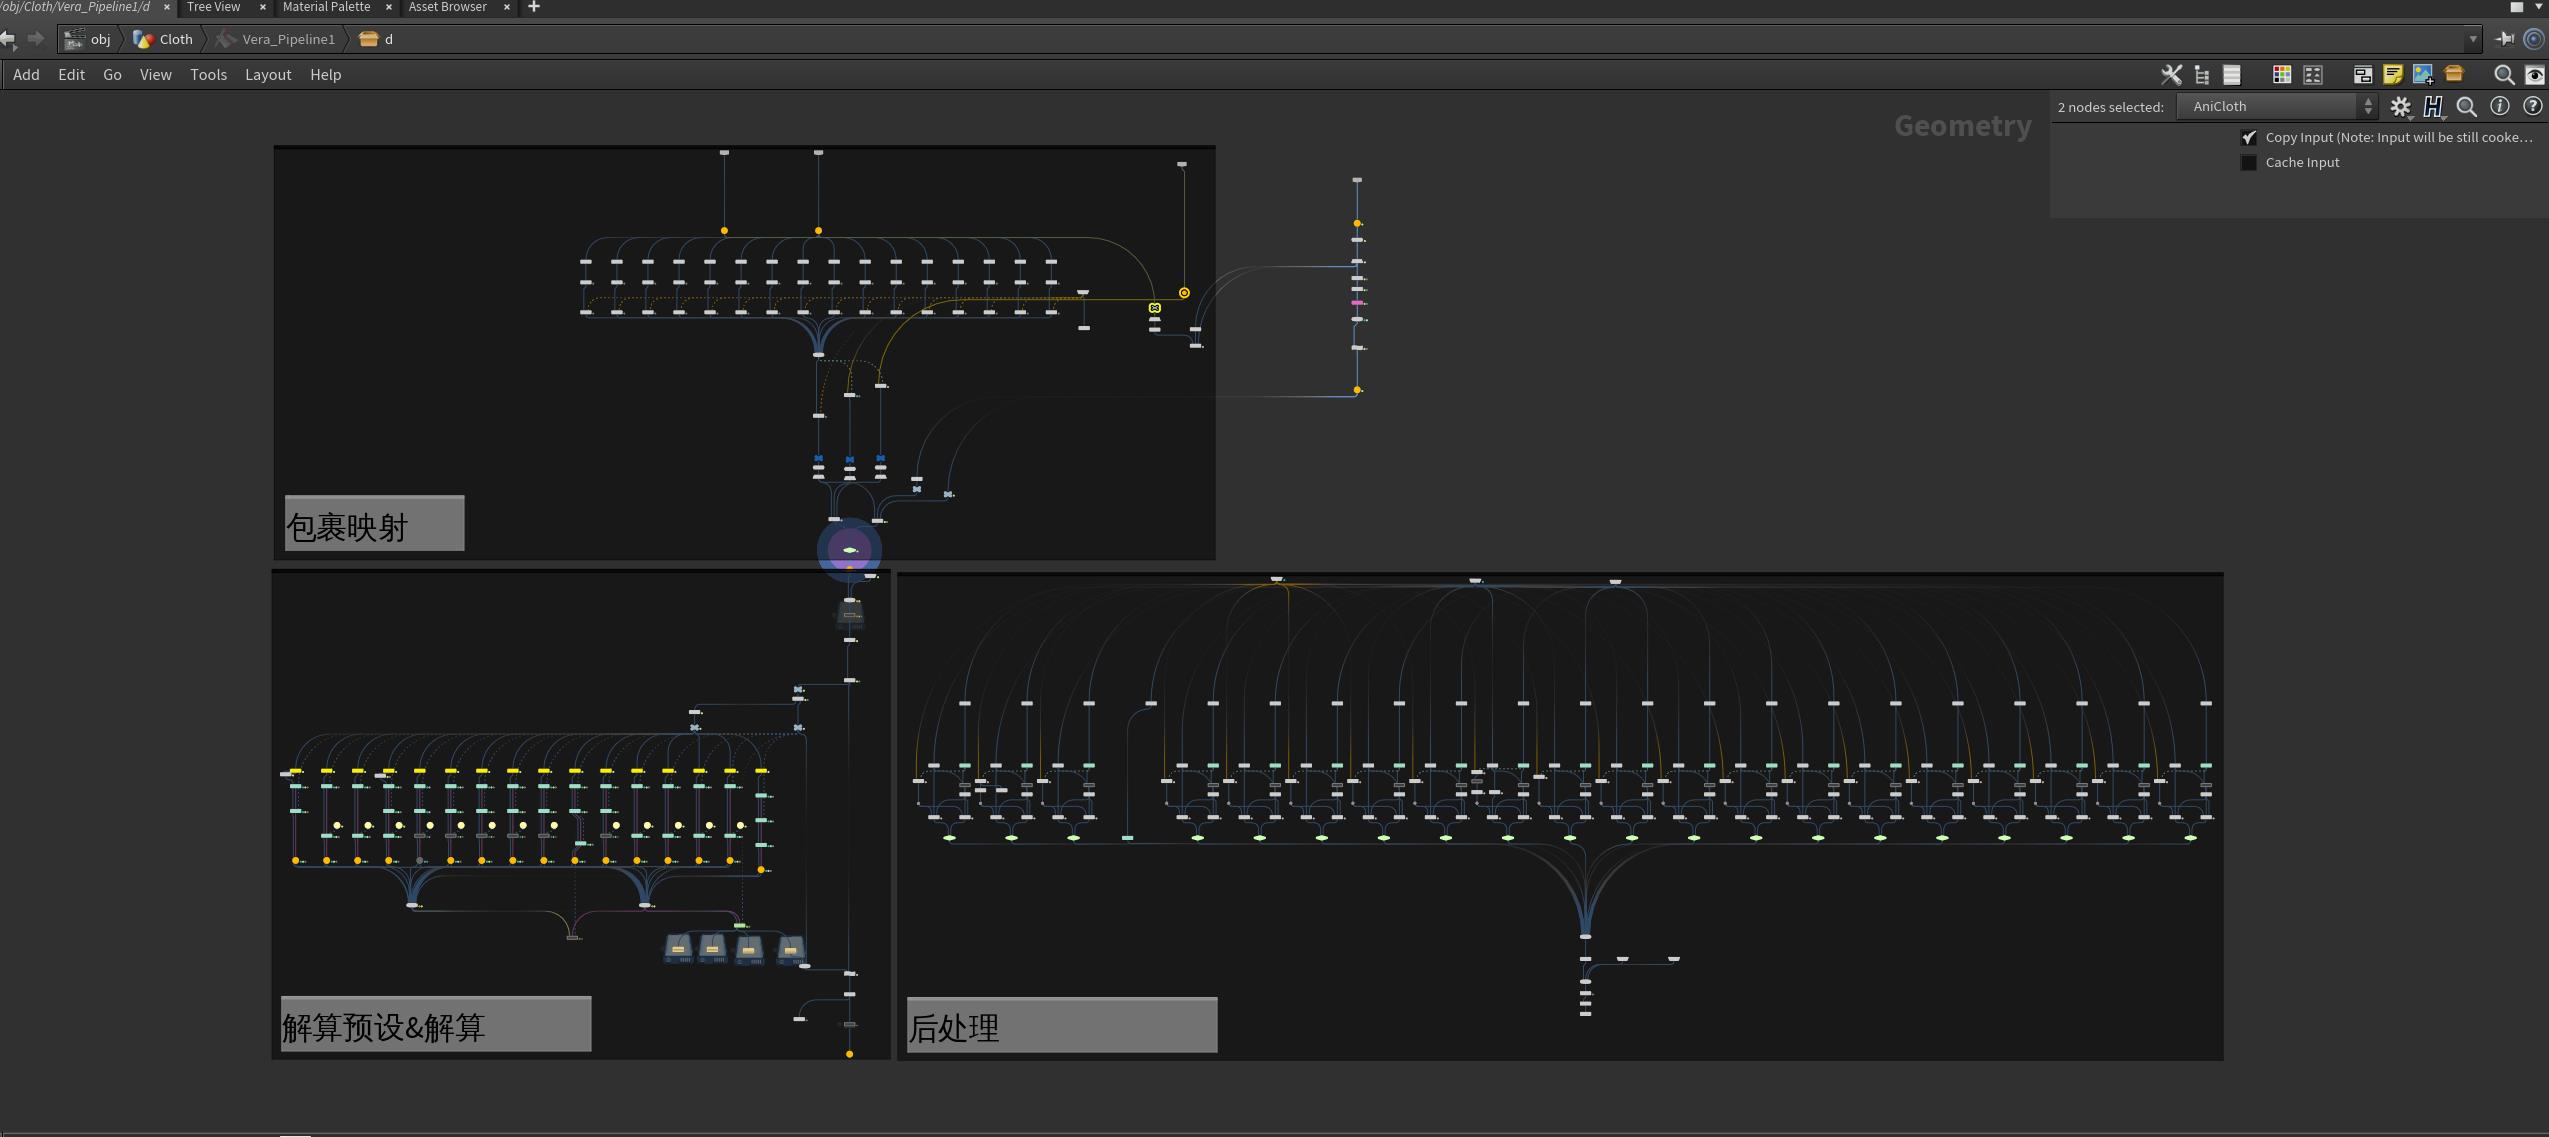Go forward with the right arrow
Screen dimensions: 2549x1137
coord(36,39)
